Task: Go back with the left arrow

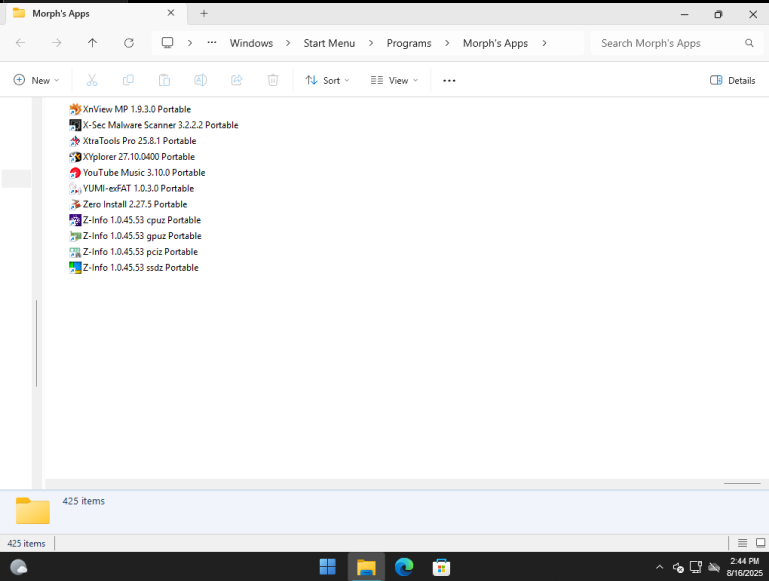Action: click(21, 43)
